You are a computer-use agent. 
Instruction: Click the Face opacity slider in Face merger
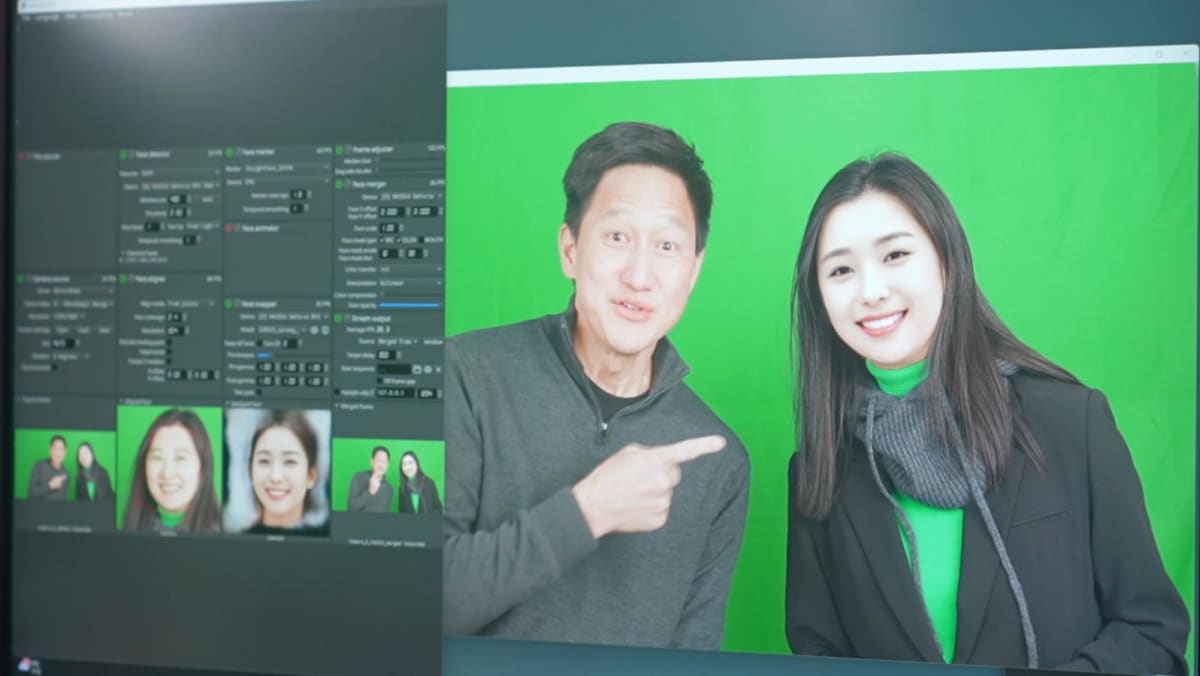[x=410, y=304]
